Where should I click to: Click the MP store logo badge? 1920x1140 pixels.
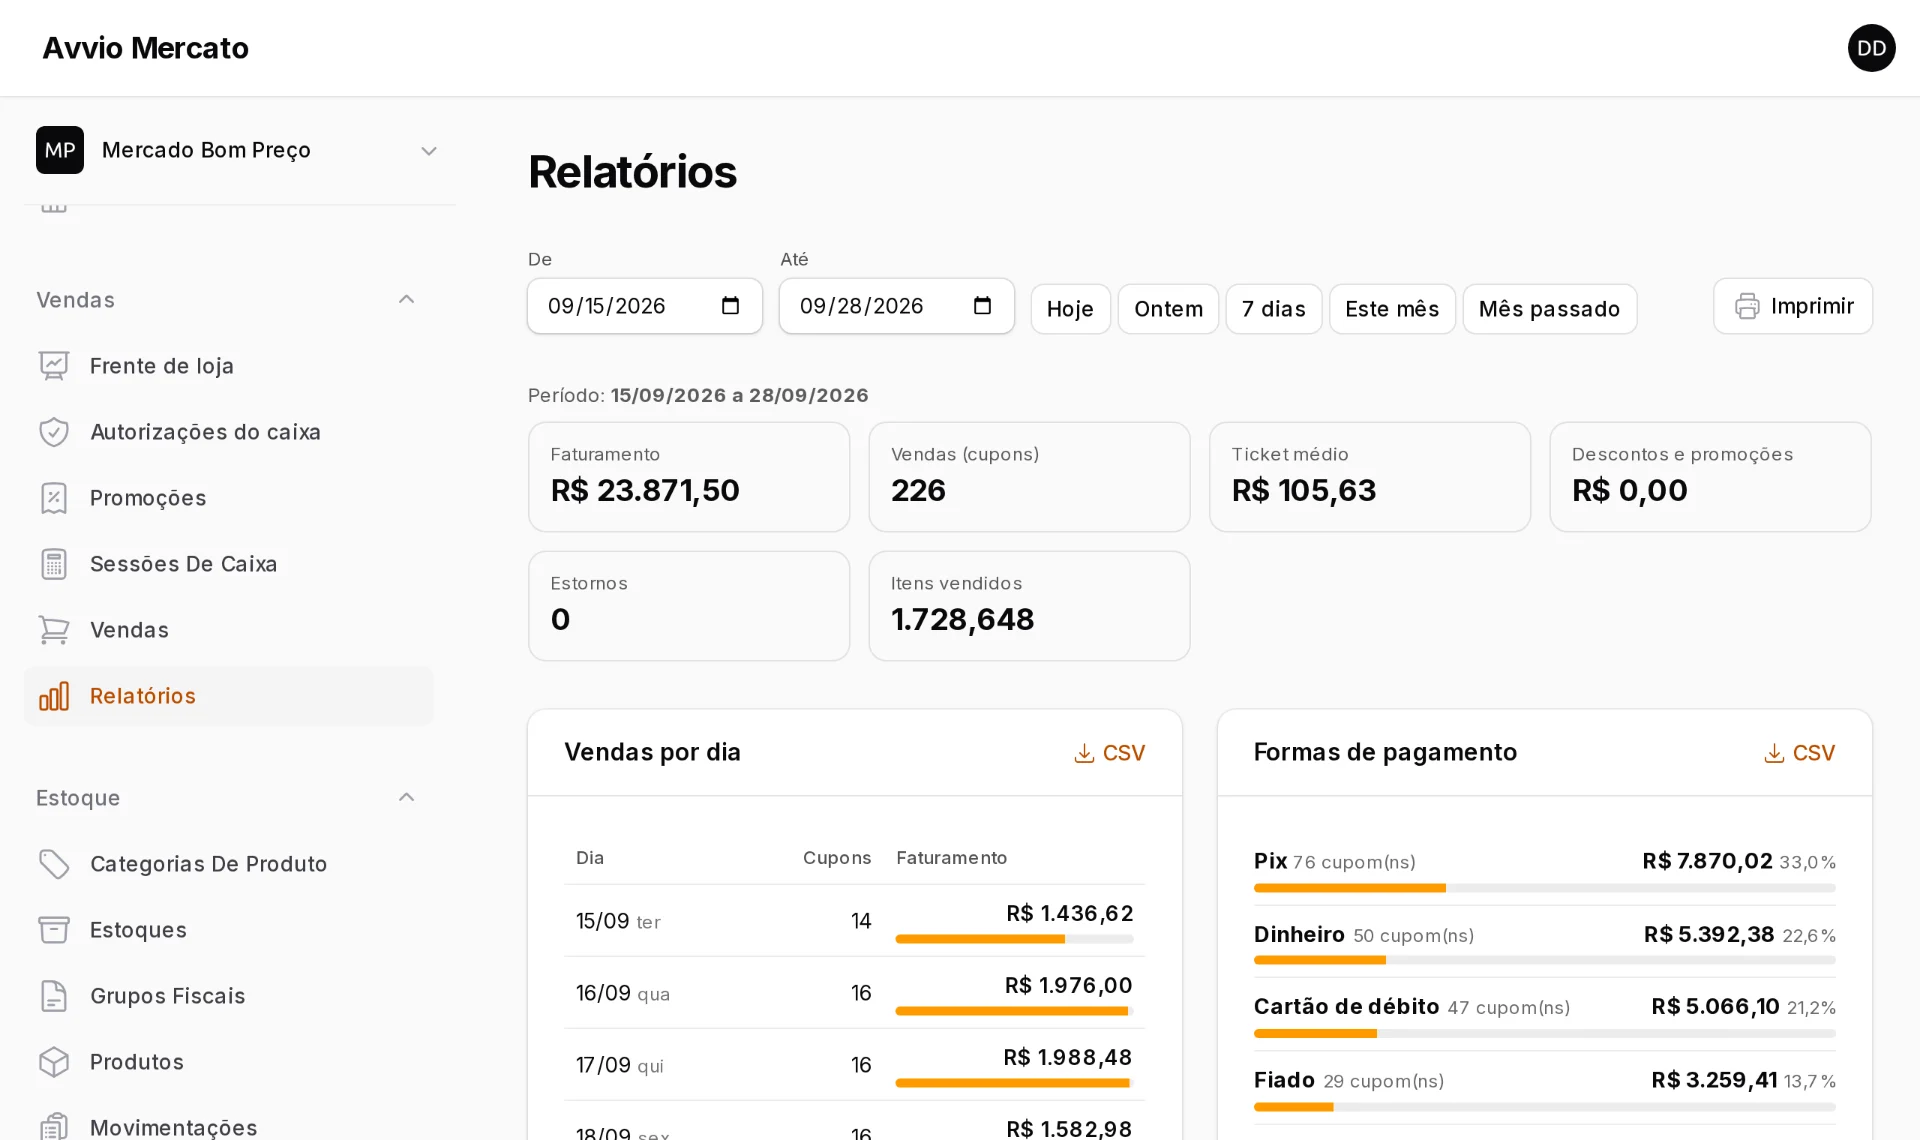point(60,150)
